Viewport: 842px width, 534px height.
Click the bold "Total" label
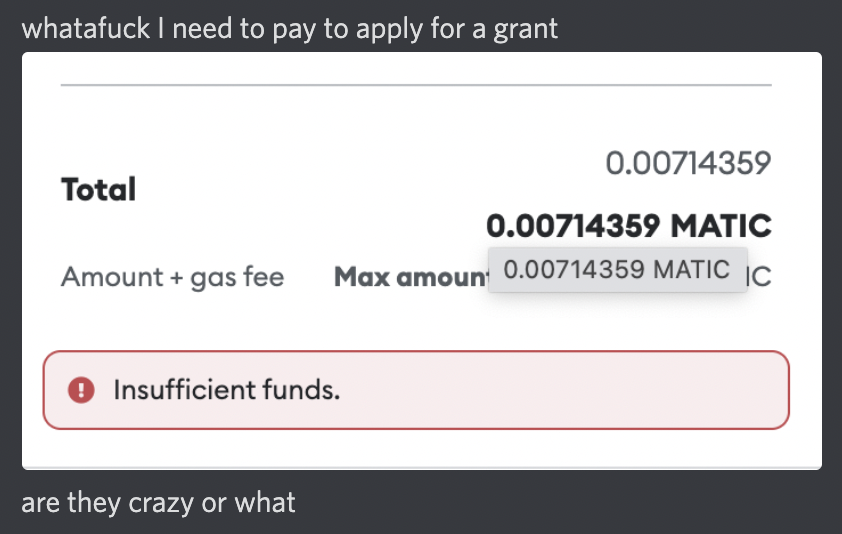(98, 189)
